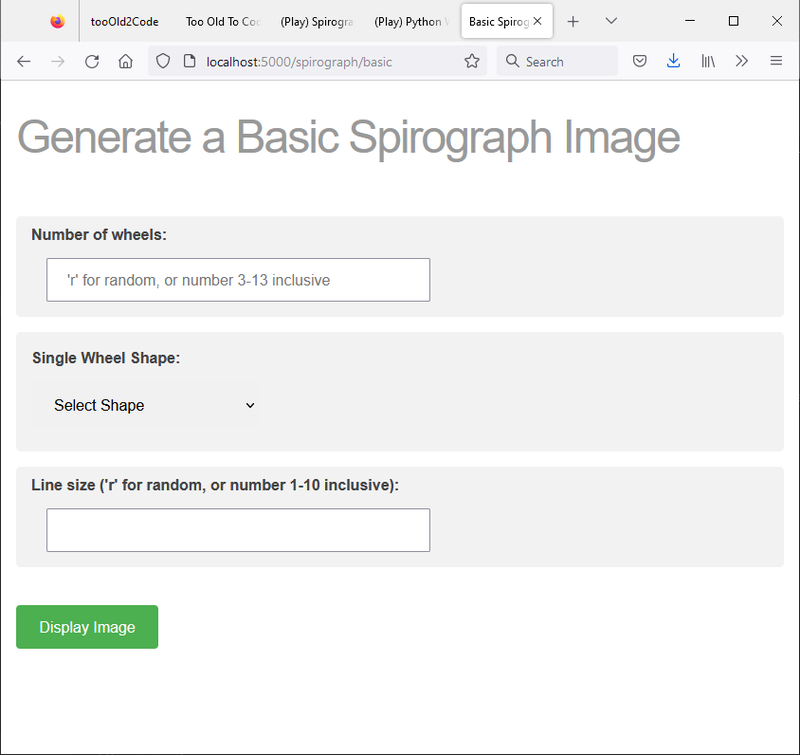Viewport: 800px width, 755px height.
Task: Open the downloads panel
Action: click(673, 61)
